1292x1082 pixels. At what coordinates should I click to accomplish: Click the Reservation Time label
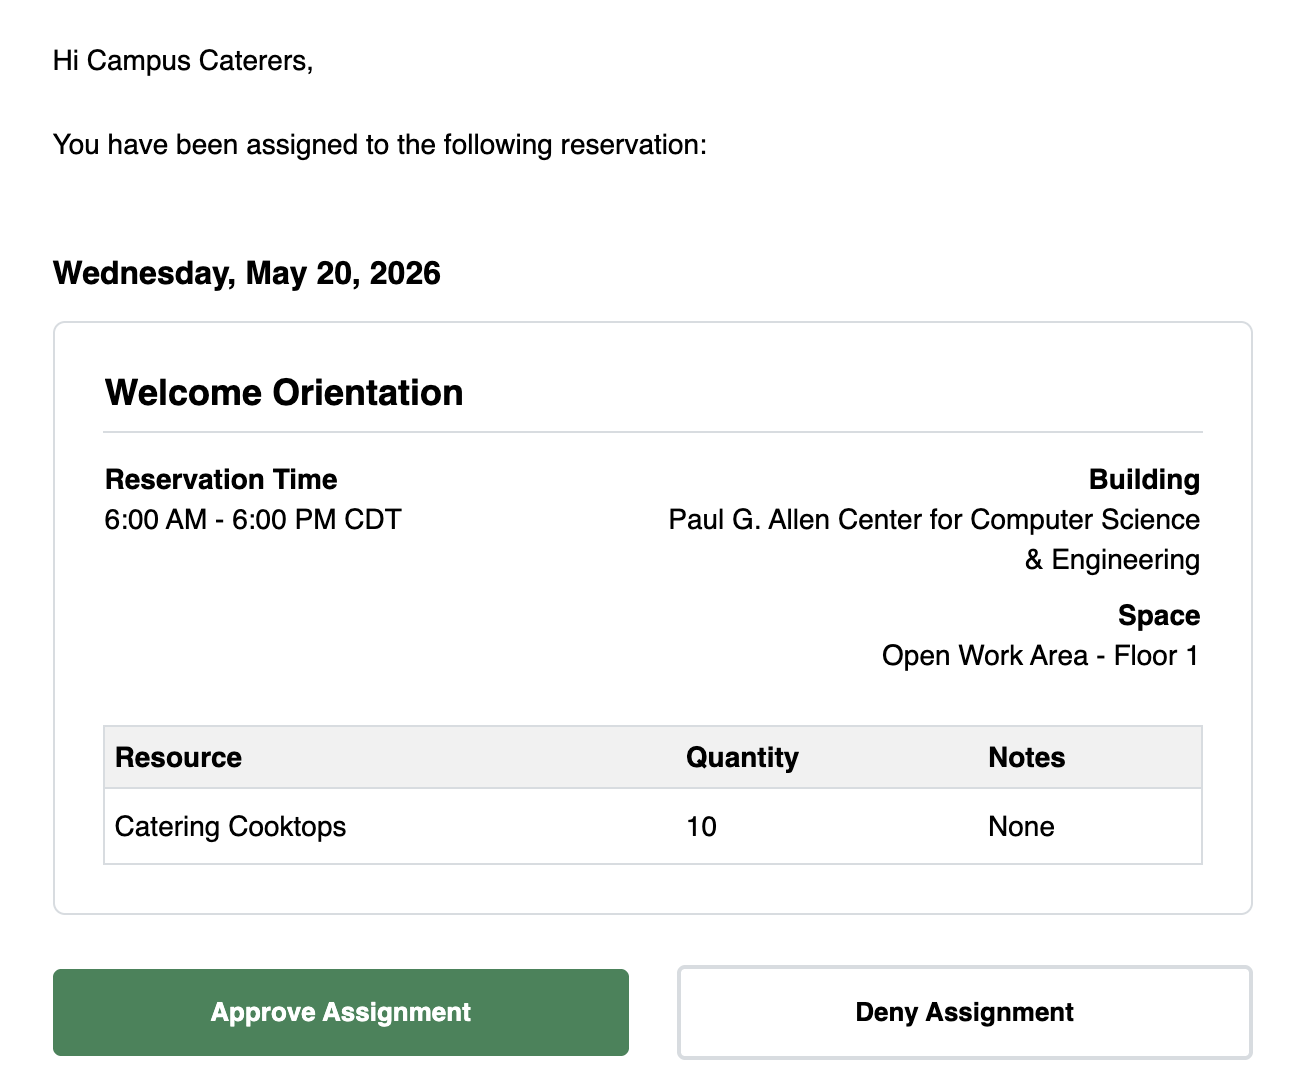(221, 479)
